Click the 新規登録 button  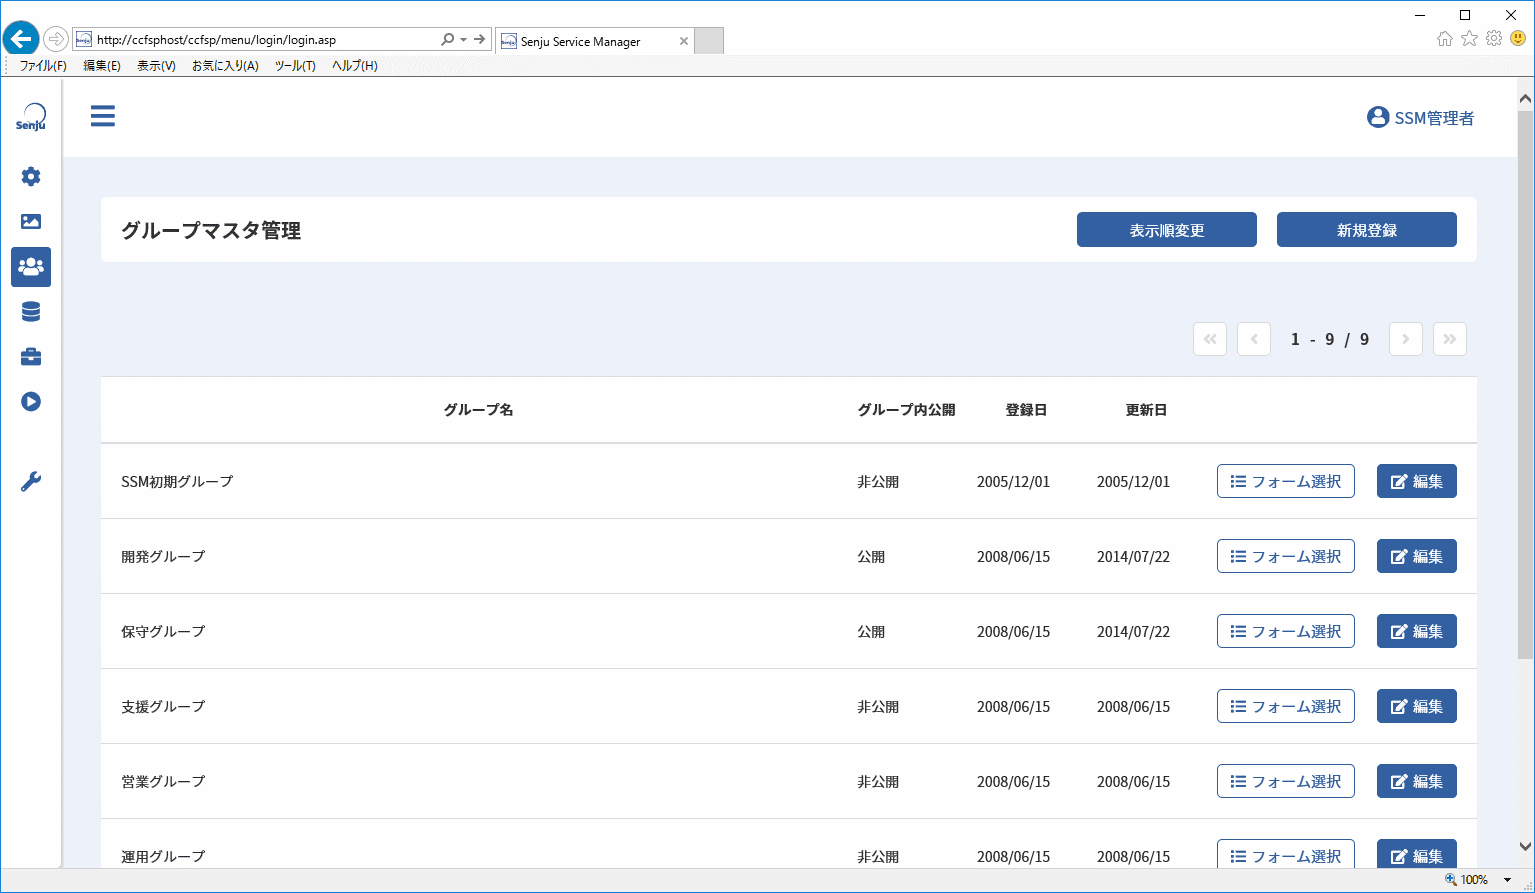1367,230
